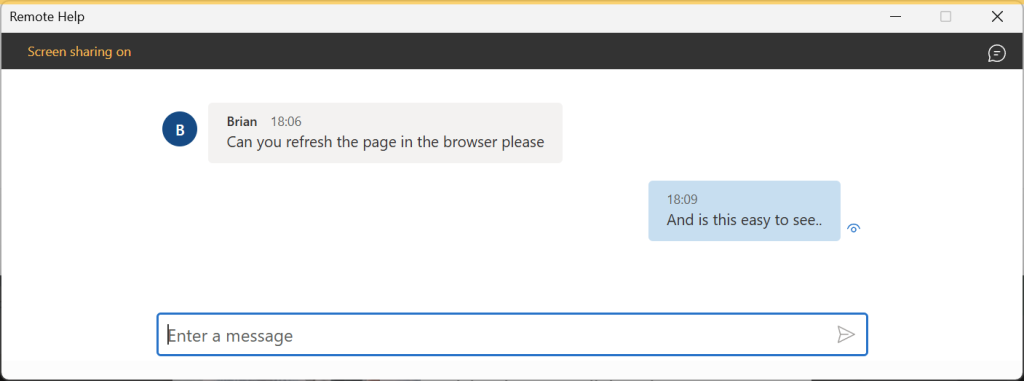This screenshot has height=381, width=1024.
Task: Focus the Enter a message field
Action: pos(512,335)
